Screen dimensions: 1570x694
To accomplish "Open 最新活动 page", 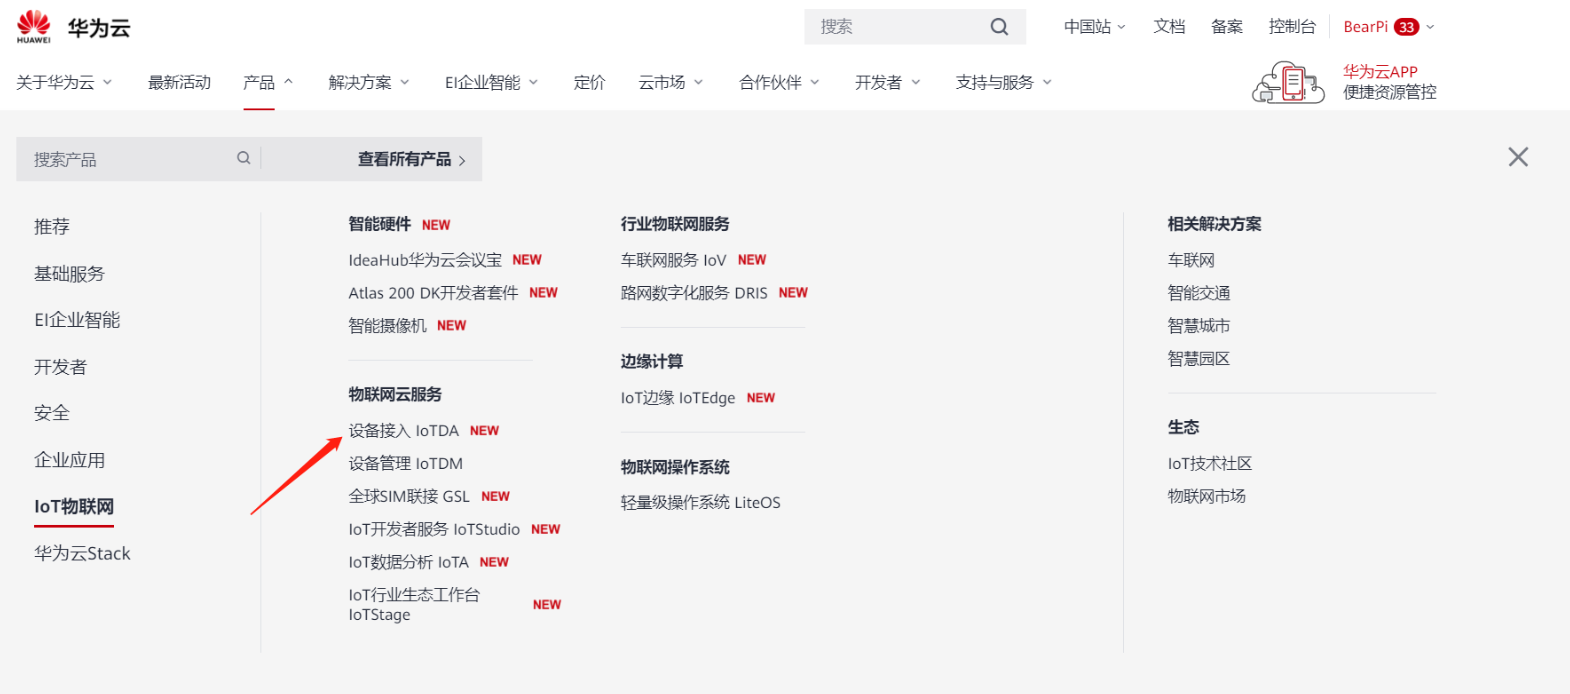I will coord(179,82).
